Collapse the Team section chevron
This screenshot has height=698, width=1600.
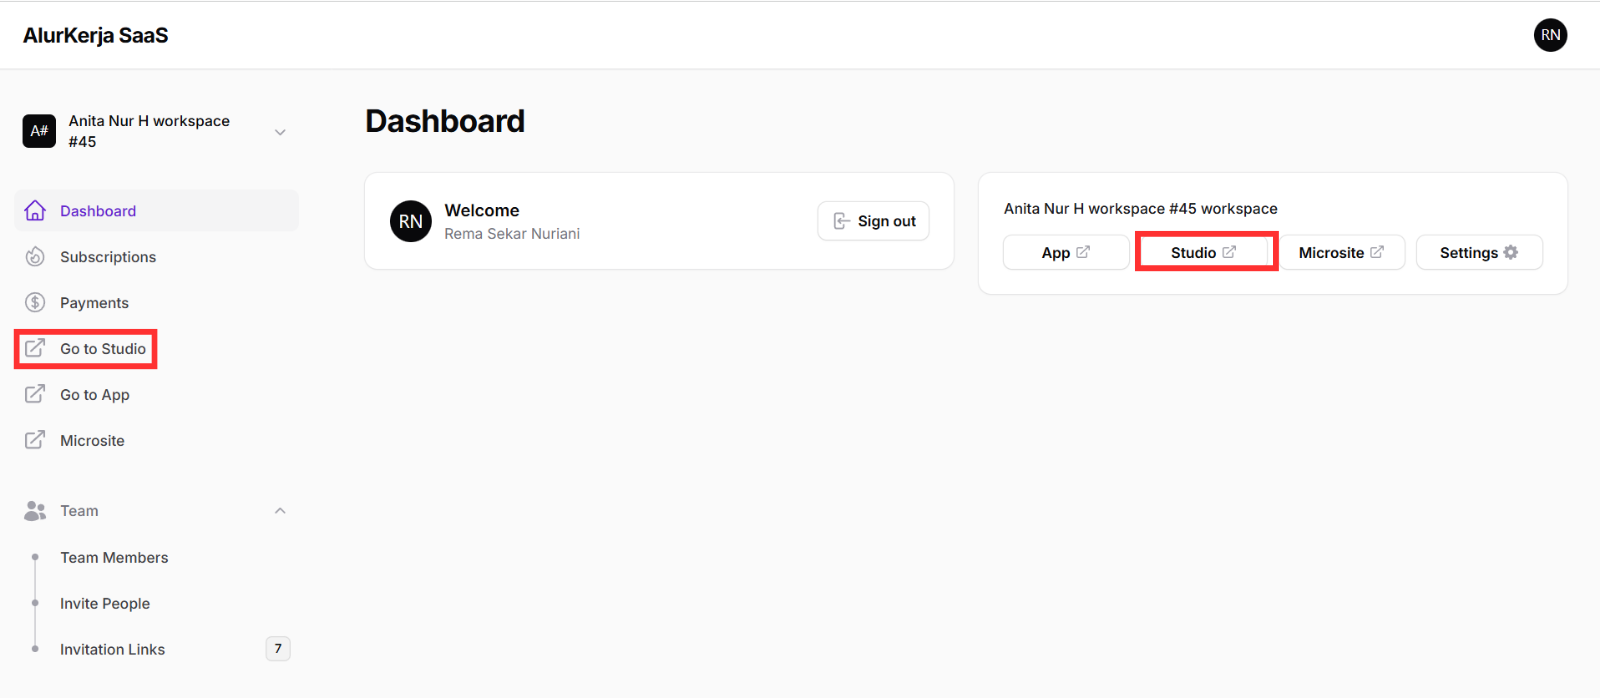click(280, 510)
